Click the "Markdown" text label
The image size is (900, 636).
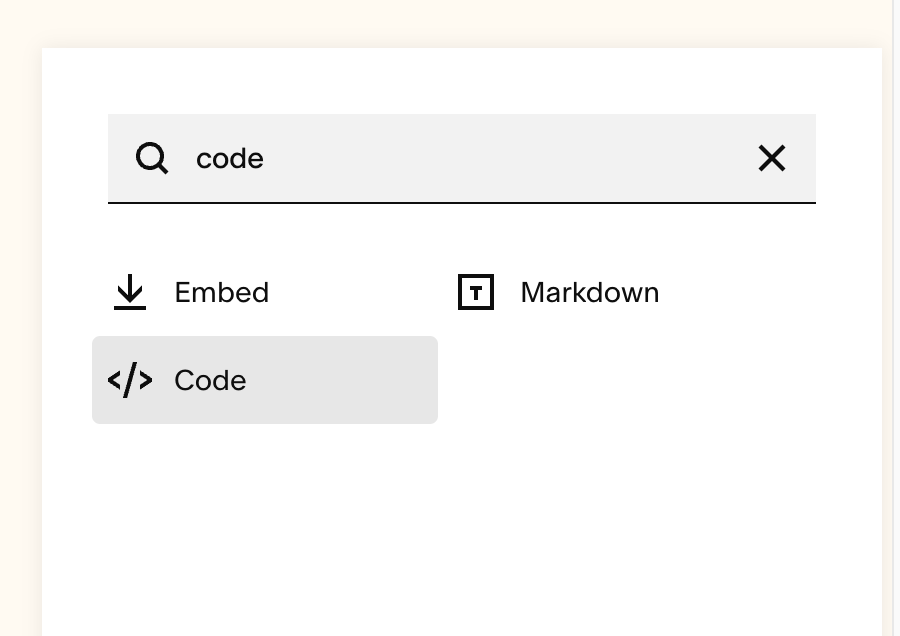[x=590, y=292]
